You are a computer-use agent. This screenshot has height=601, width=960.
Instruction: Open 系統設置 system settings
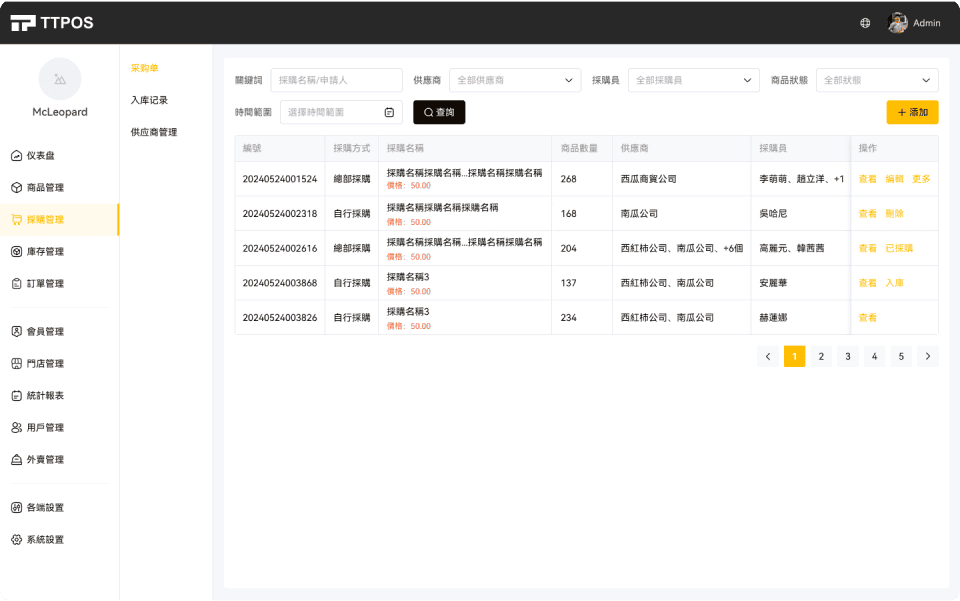(x=44, y=540)
